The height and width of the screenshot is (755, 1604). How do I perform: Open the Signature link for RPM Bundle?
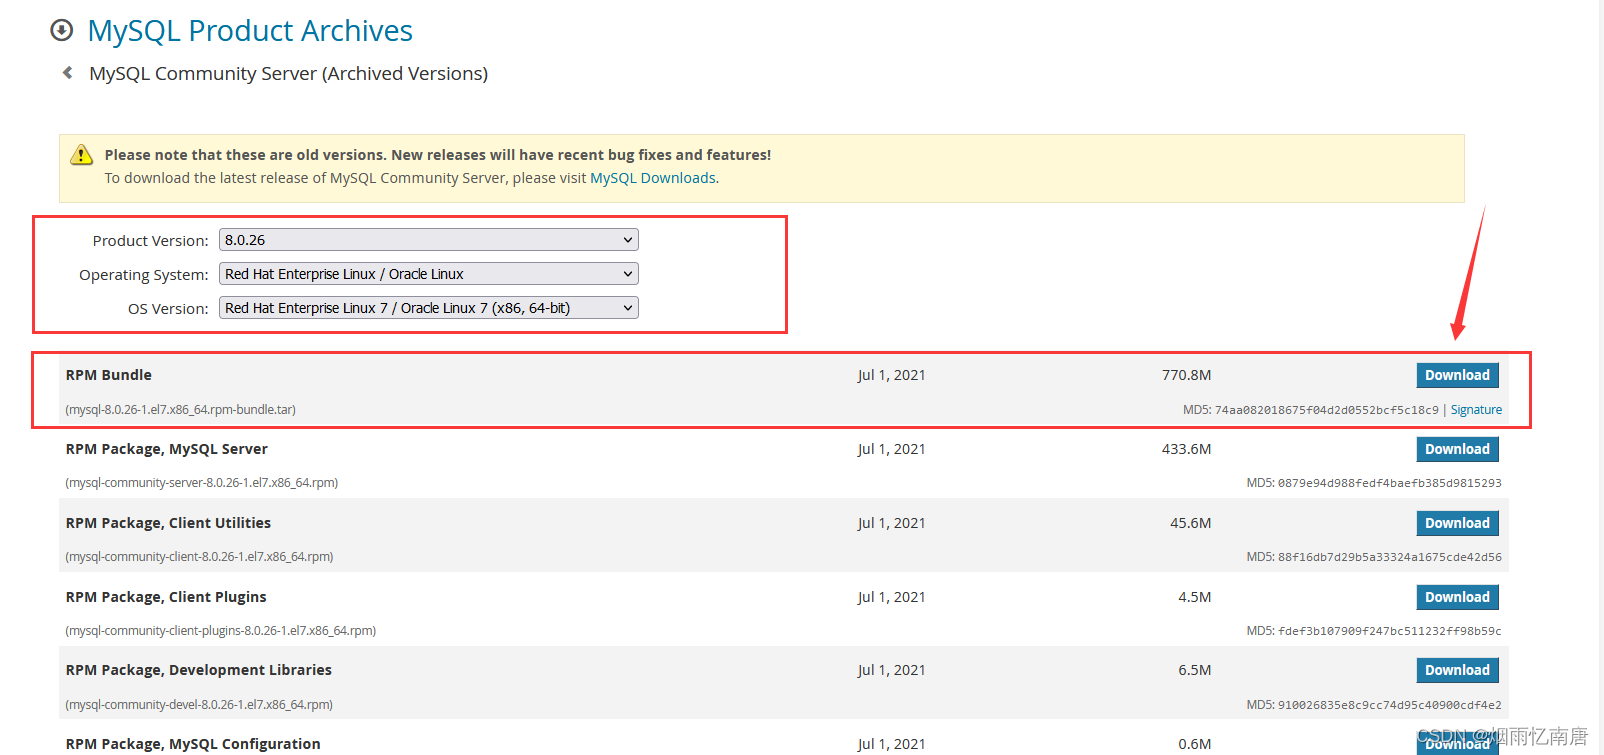coord(1476,410)
